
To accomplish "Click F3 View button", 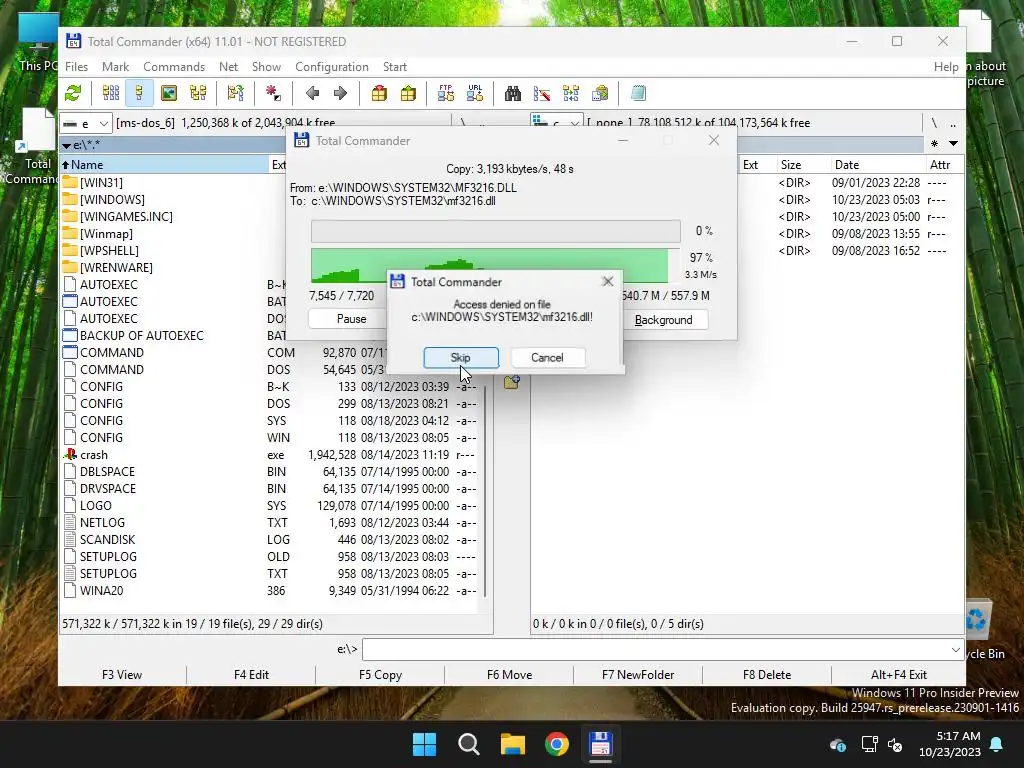I will (x=122, y=675).
